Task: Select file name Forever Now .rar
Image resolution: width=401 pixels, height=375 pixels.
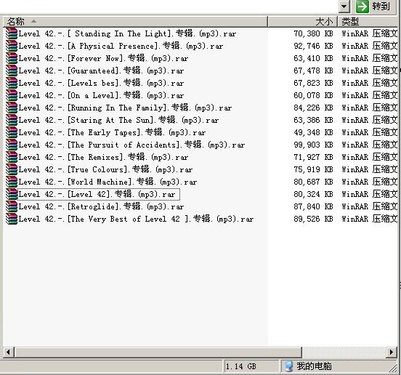Action: coord(103,58)
